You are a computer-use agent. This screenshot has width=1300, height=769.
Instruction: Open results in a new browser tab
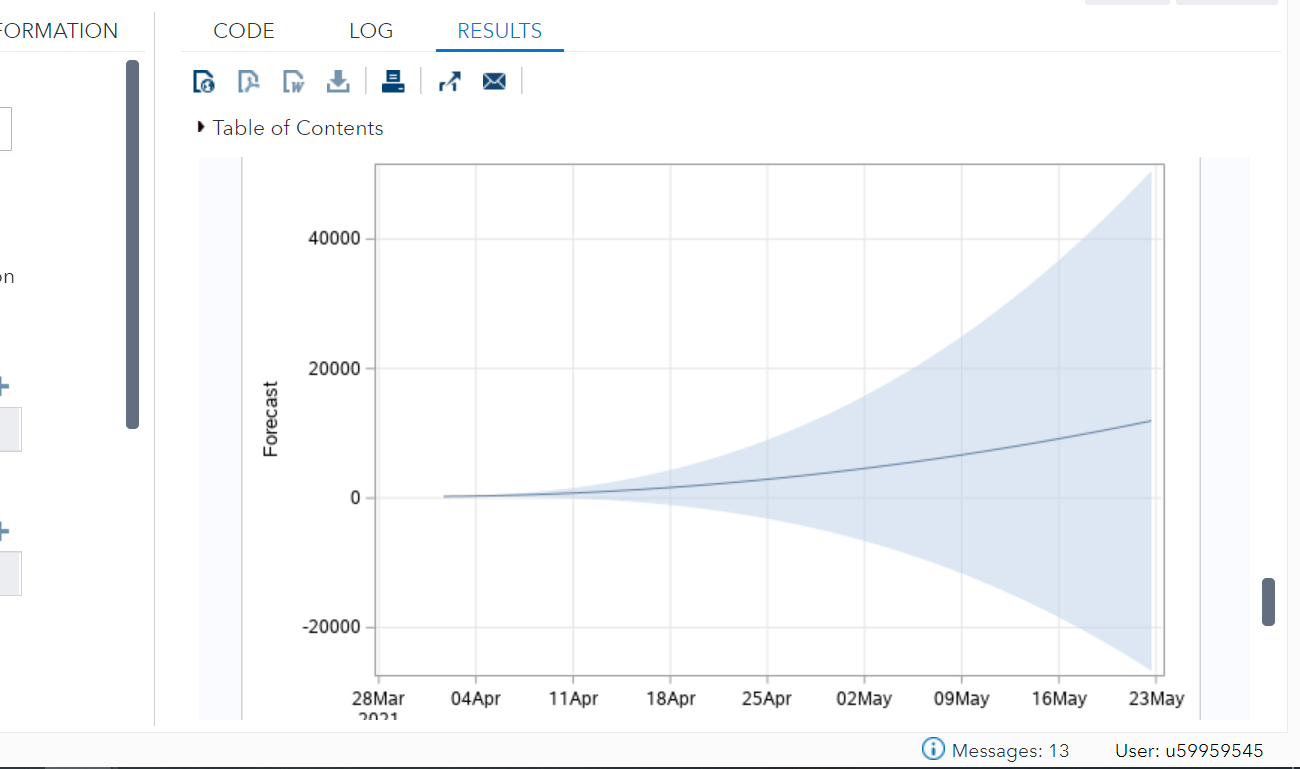pos(449,81)
